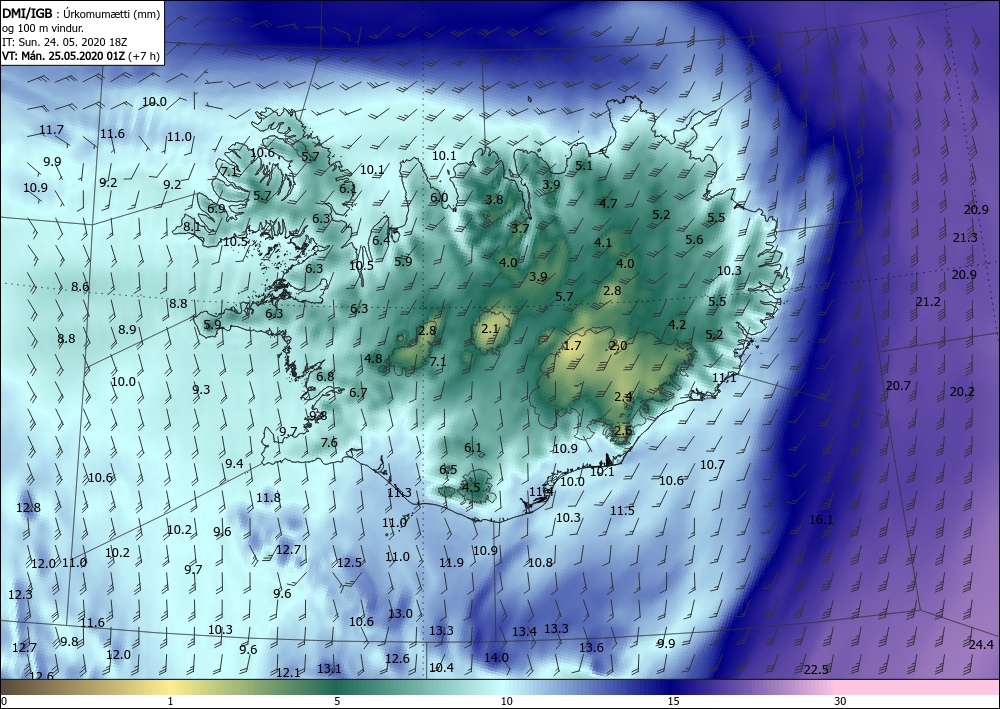
Task: Click the 12.3 value at the left edge
Action: pos(20,595)
